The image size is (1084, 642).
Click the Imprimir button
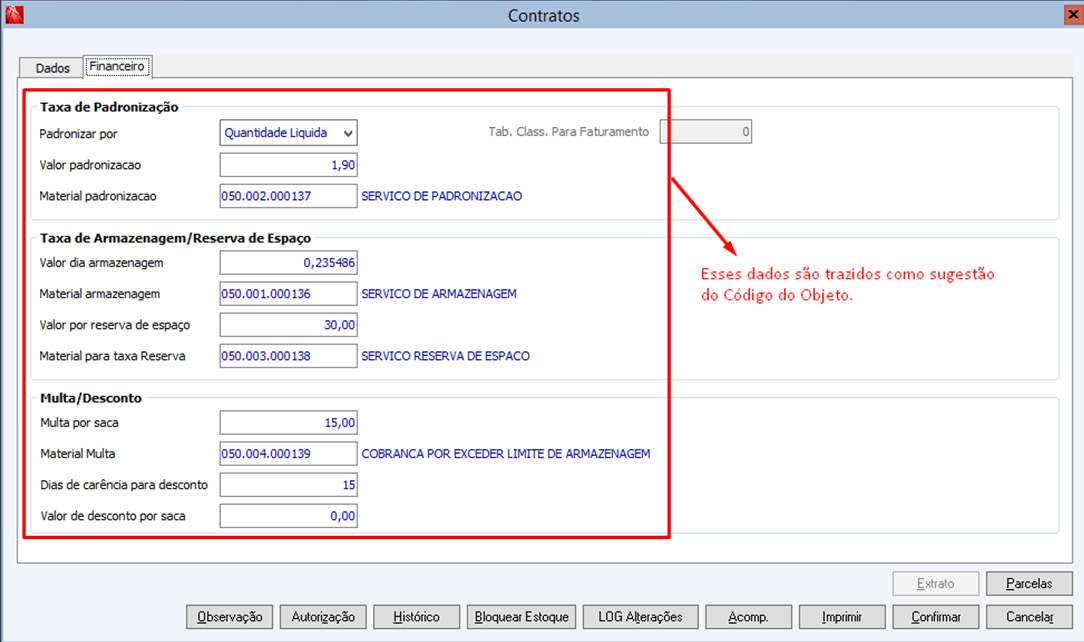(842, 617)
